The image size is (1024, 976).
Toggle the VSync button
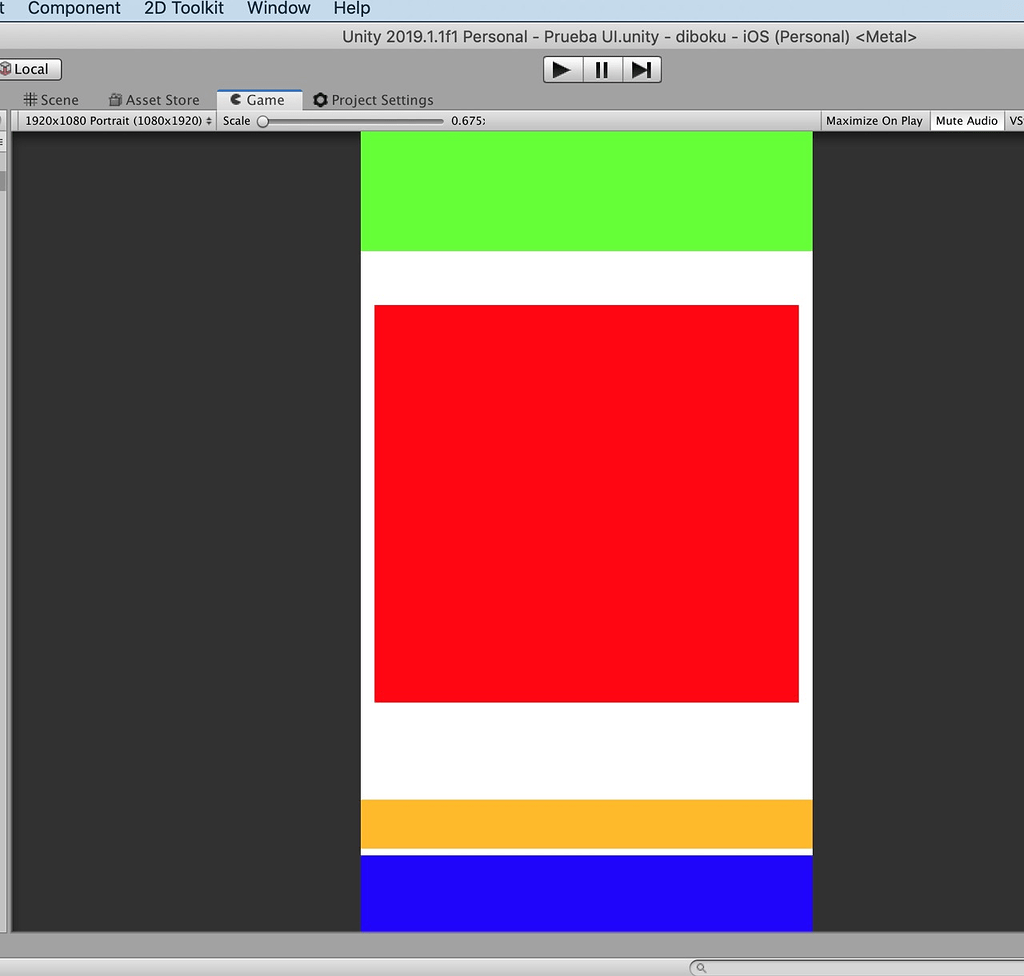coord(1017,120)
